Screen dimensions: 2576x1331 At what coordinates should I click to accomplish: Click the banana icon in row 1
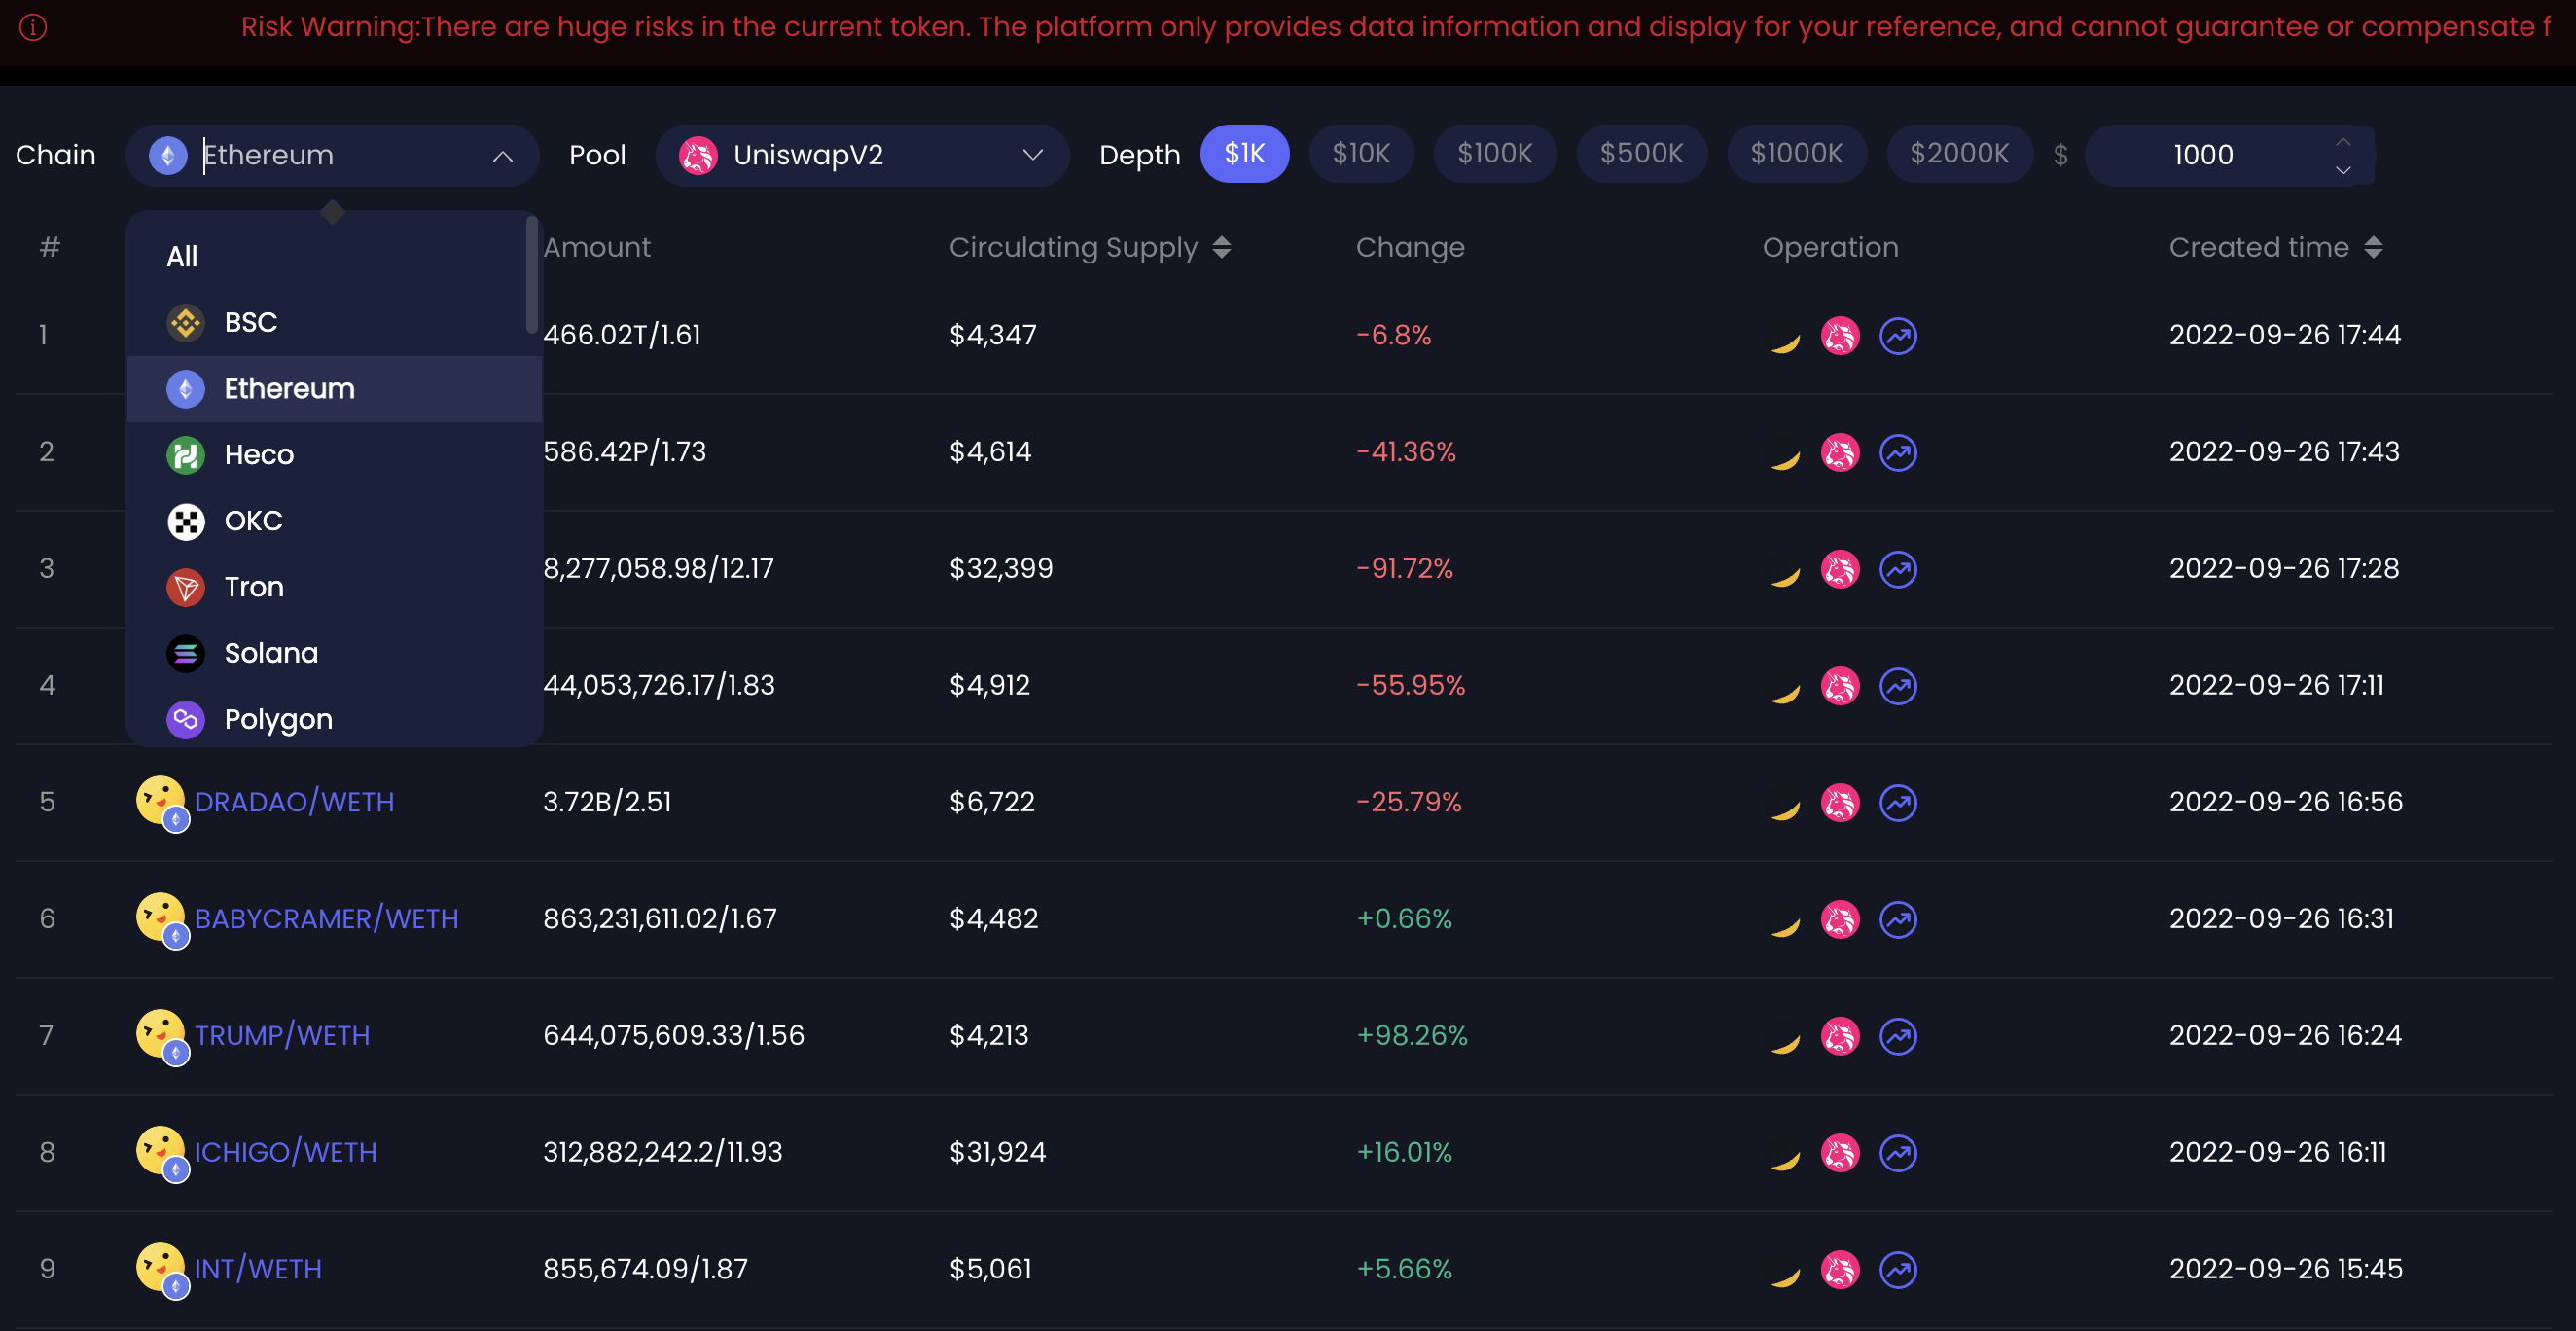tap(1784, 337)
